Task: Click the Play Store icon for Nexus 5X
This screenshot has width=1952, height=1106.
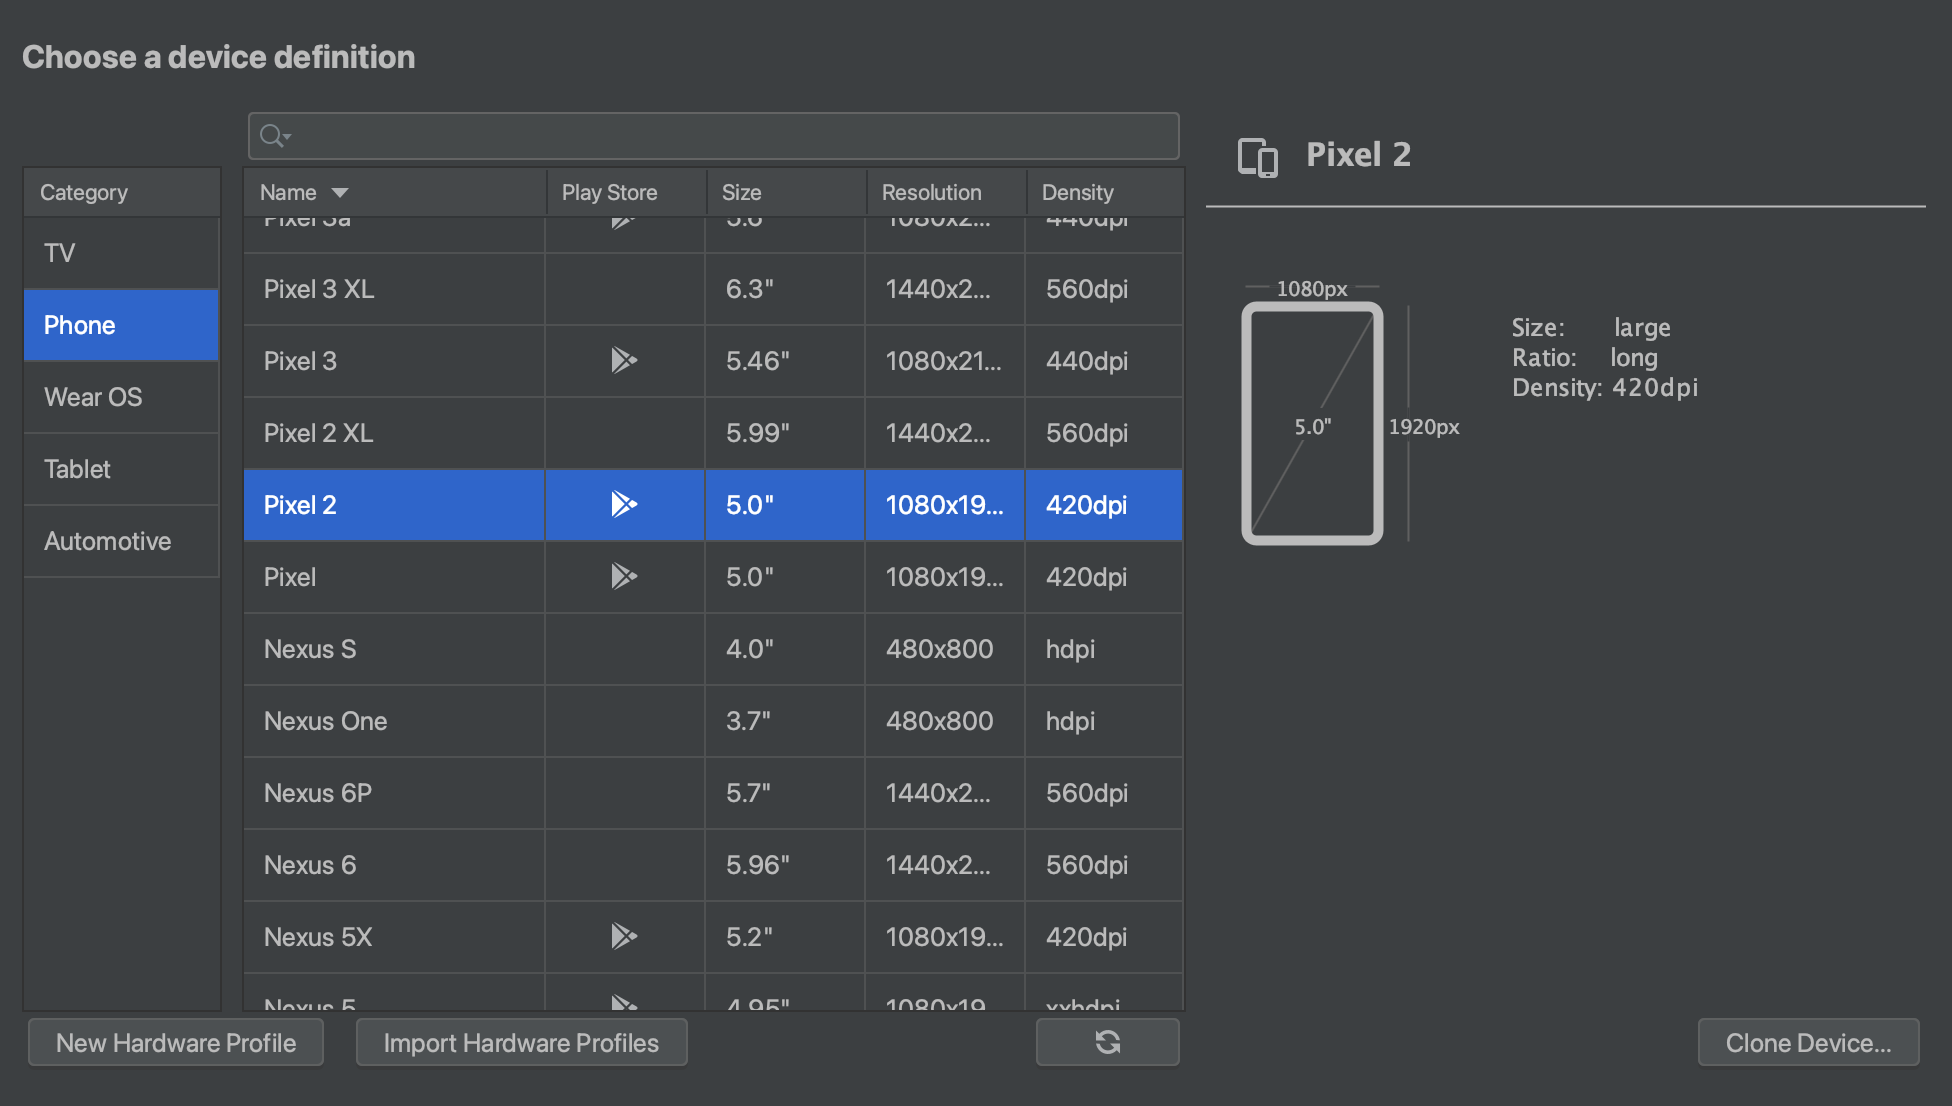Action: (x=624, y=936)
